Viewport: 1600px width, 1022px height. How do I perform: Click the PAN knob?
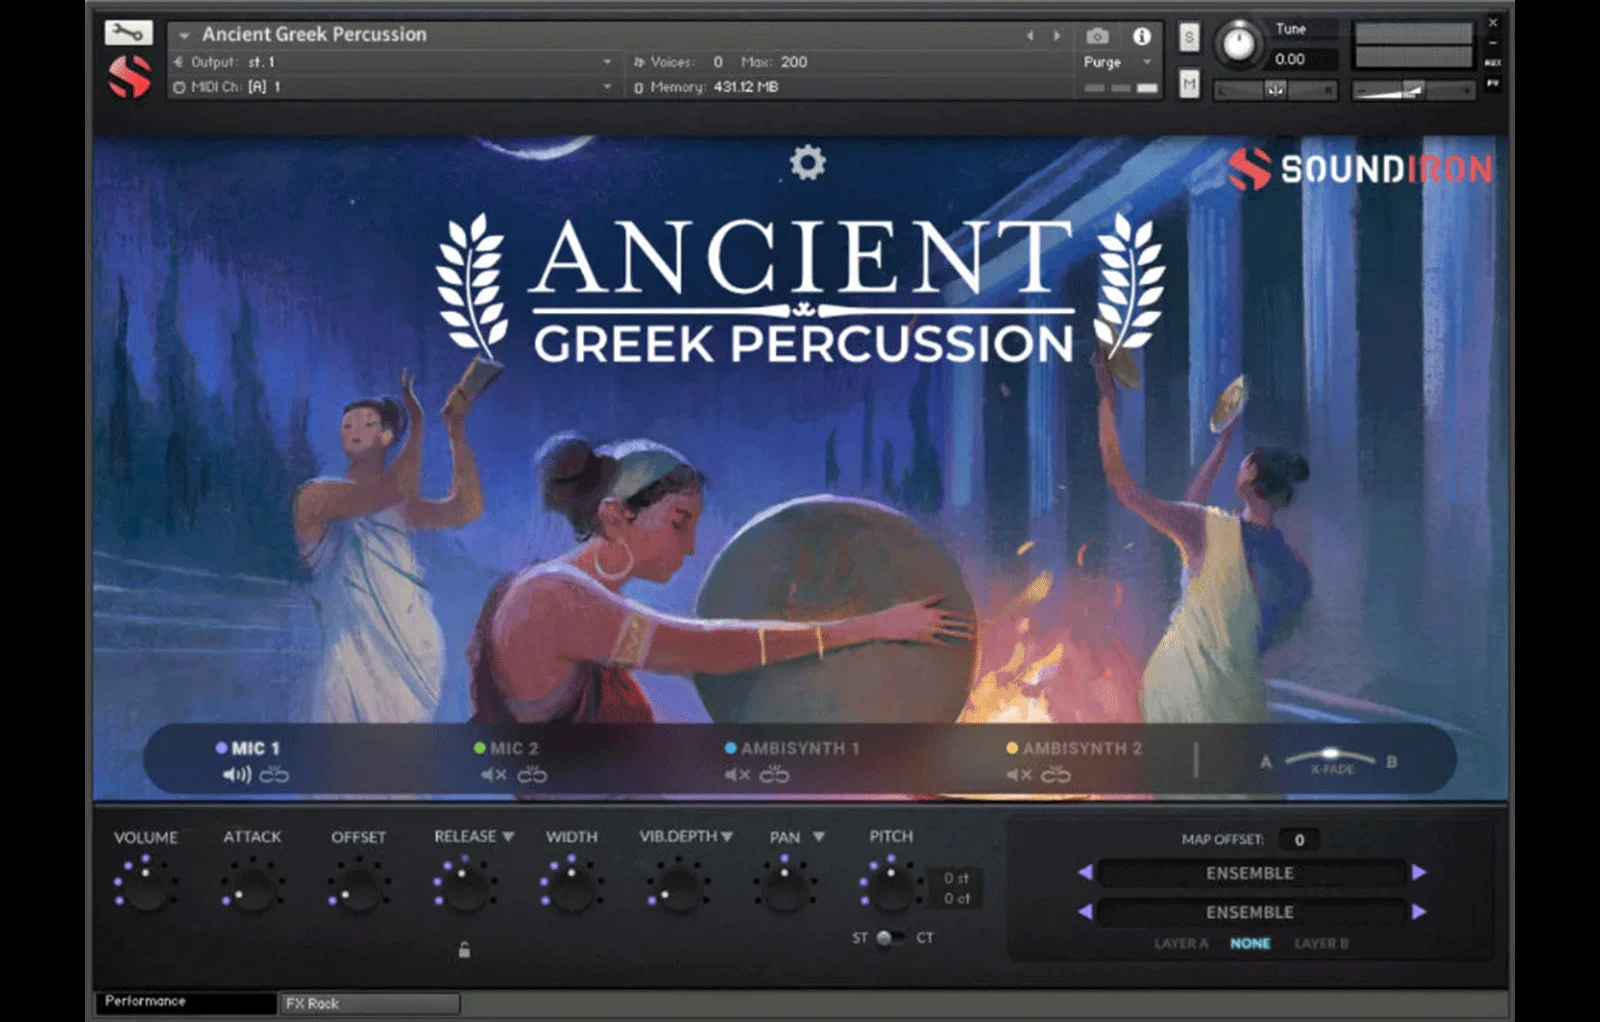tap(785, 886)
